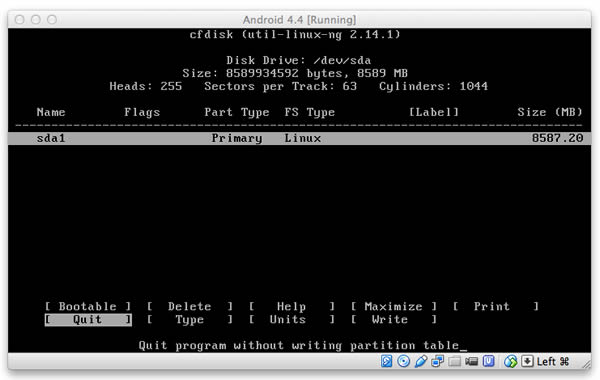
Task: Select the Bootable option in cfdisk
Action: [x=88, y=306]
